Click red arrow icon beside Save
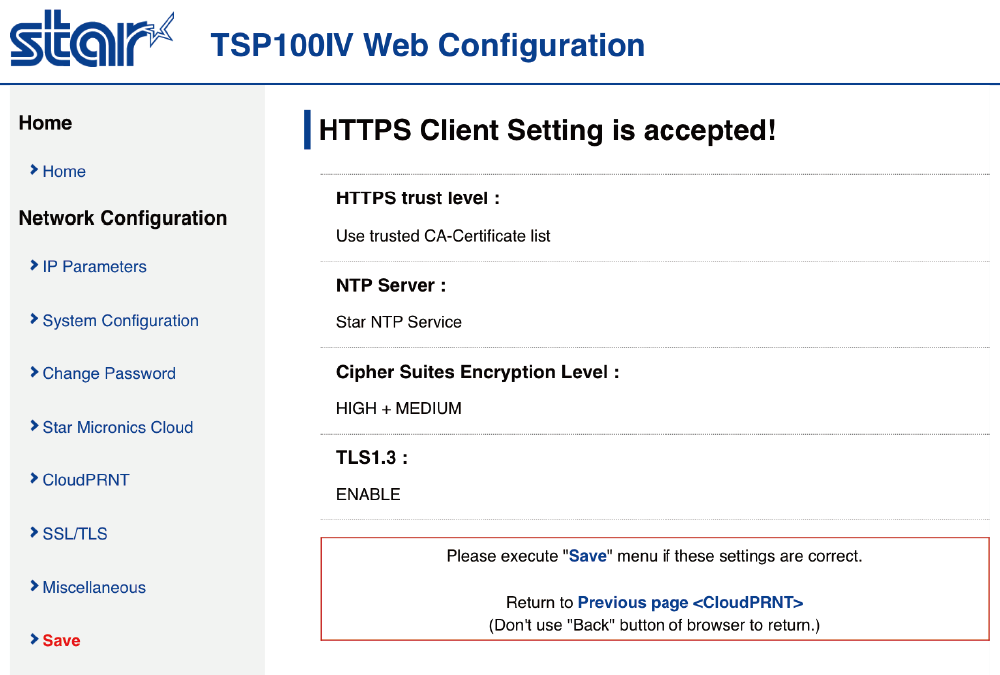The image size is (1000, 675). coord(34,640)
